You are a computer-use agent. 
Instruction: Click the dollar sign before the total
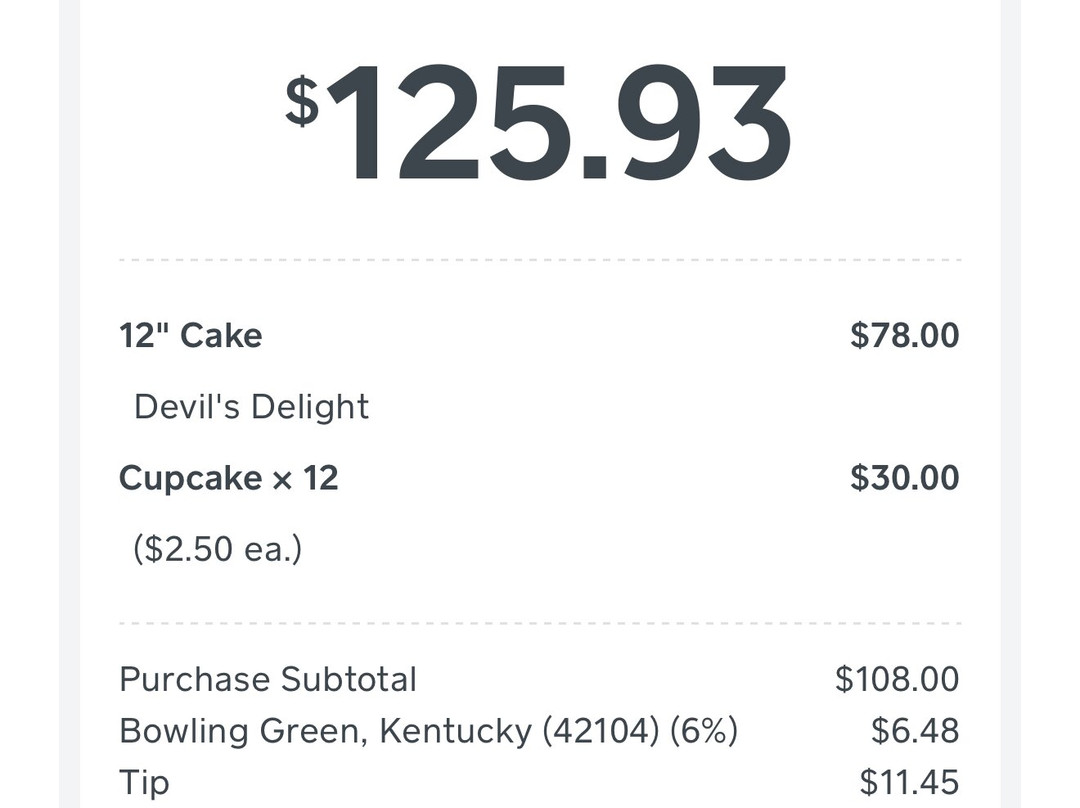(302, 101)
